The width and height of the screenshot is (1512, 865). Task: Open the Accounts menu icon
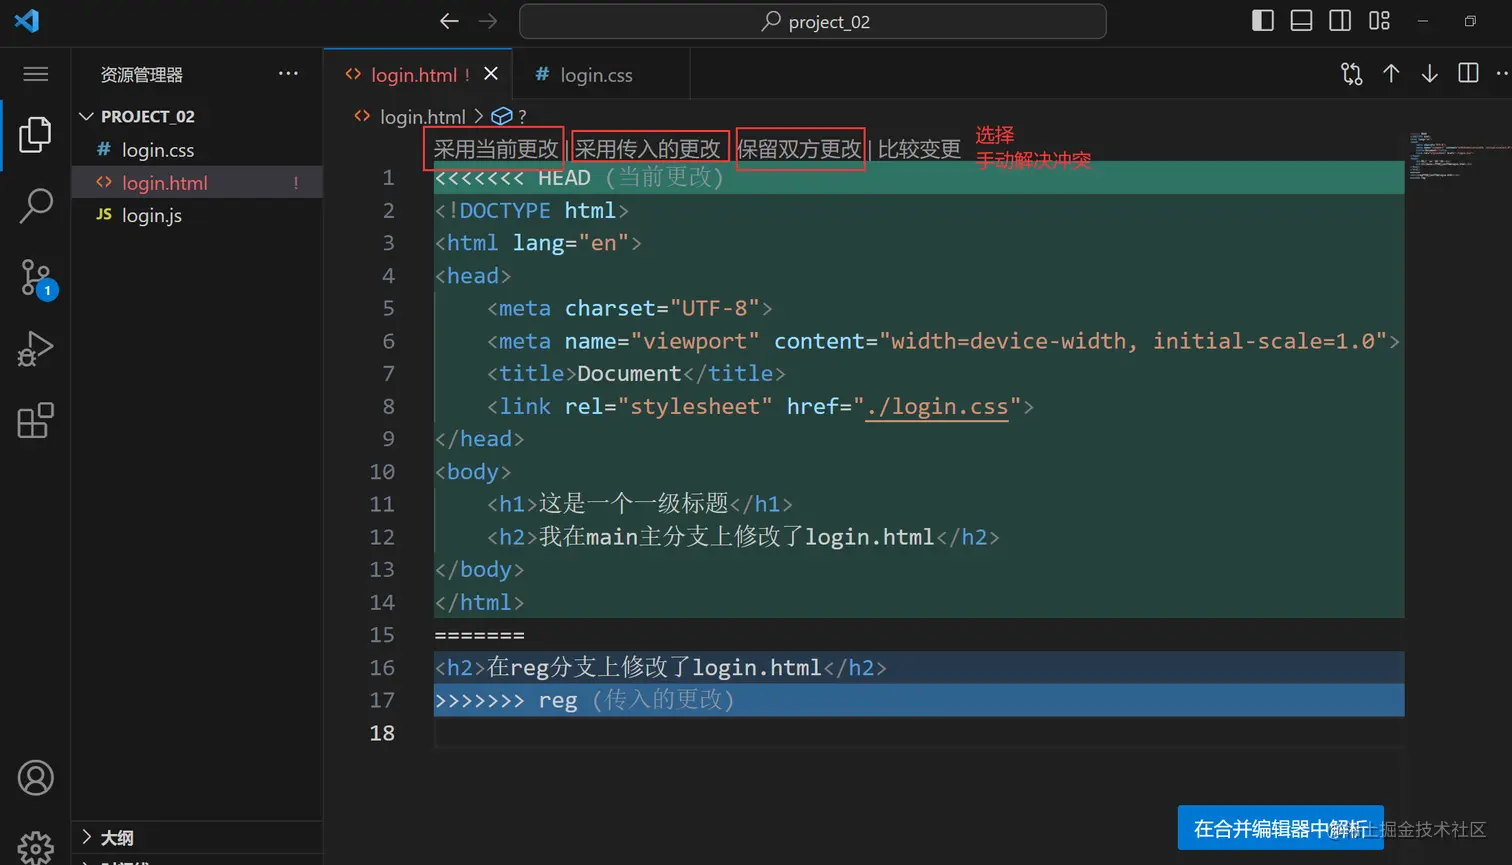click(x=35, y=778)
